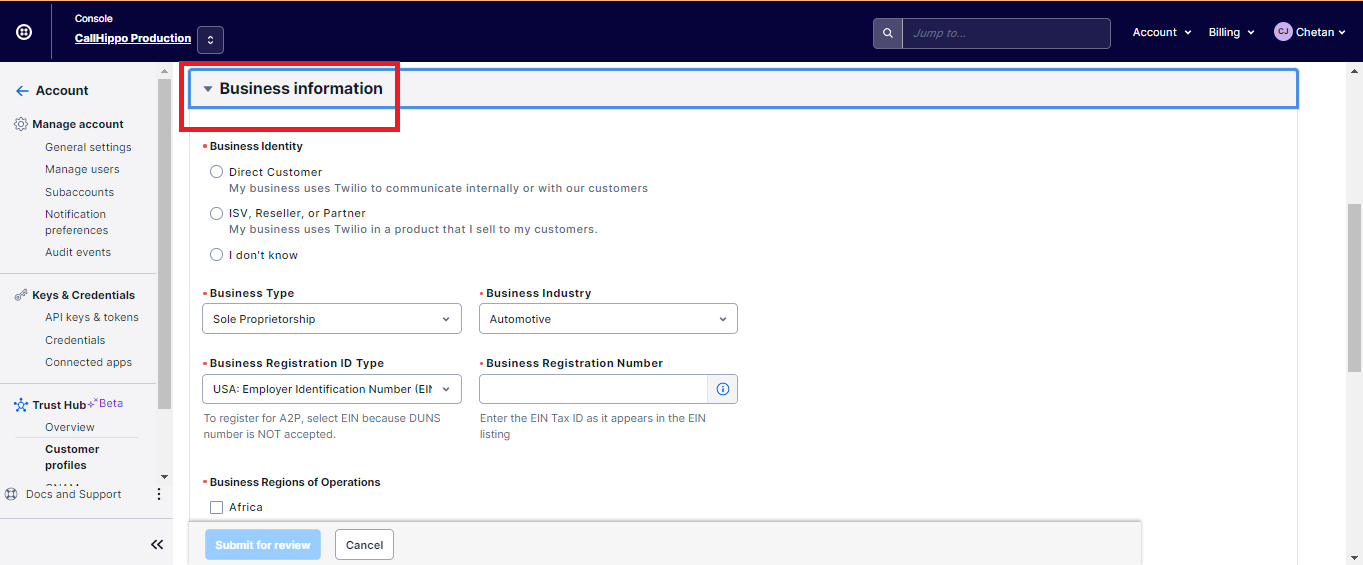Open Subaccounts in sidebar
The width and height of the screenshot is (1363, 565).
coord(79,192)
